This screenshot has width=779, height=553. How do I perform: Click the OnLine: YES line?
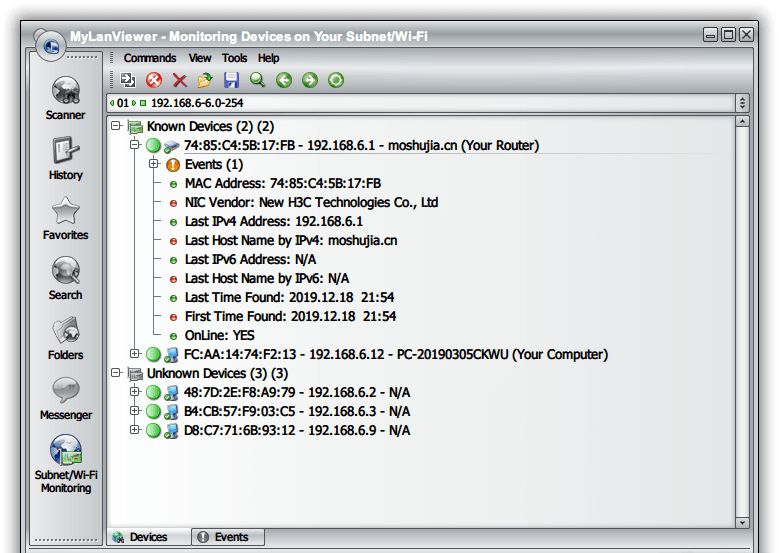pos(220,336)
